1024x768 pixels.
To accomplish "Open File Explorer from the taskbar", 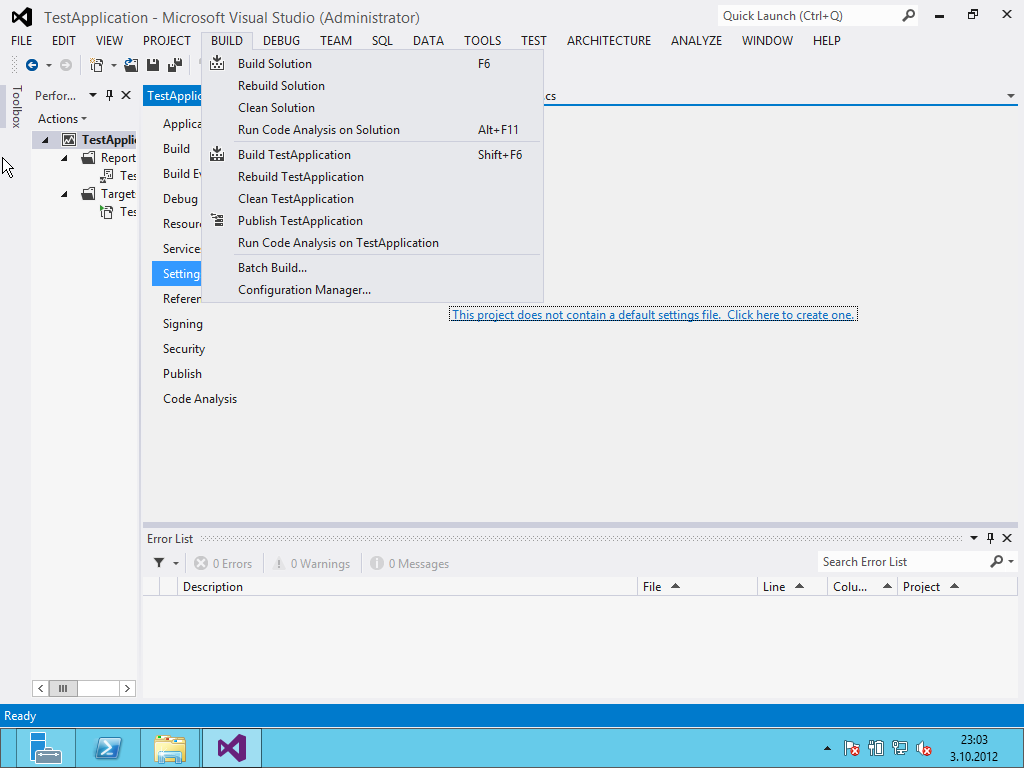I will click(170, 748).
